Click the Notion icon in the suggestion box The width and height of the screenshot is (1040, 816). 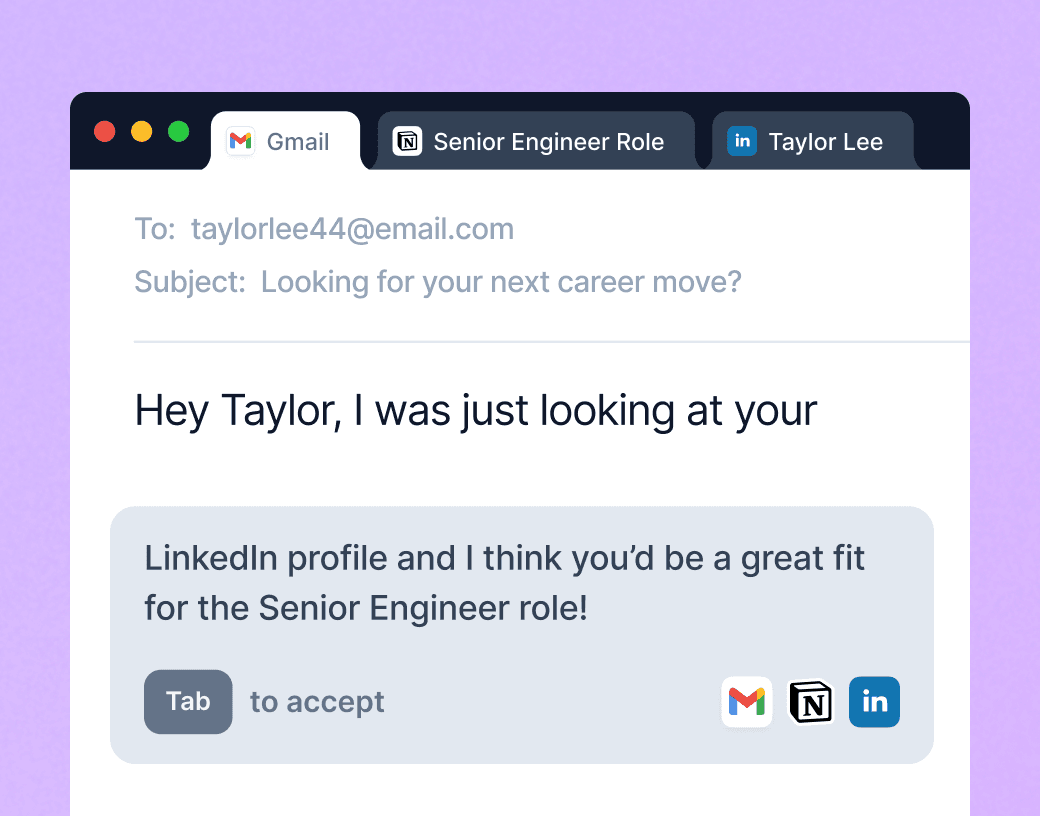(x=811, y=702)
